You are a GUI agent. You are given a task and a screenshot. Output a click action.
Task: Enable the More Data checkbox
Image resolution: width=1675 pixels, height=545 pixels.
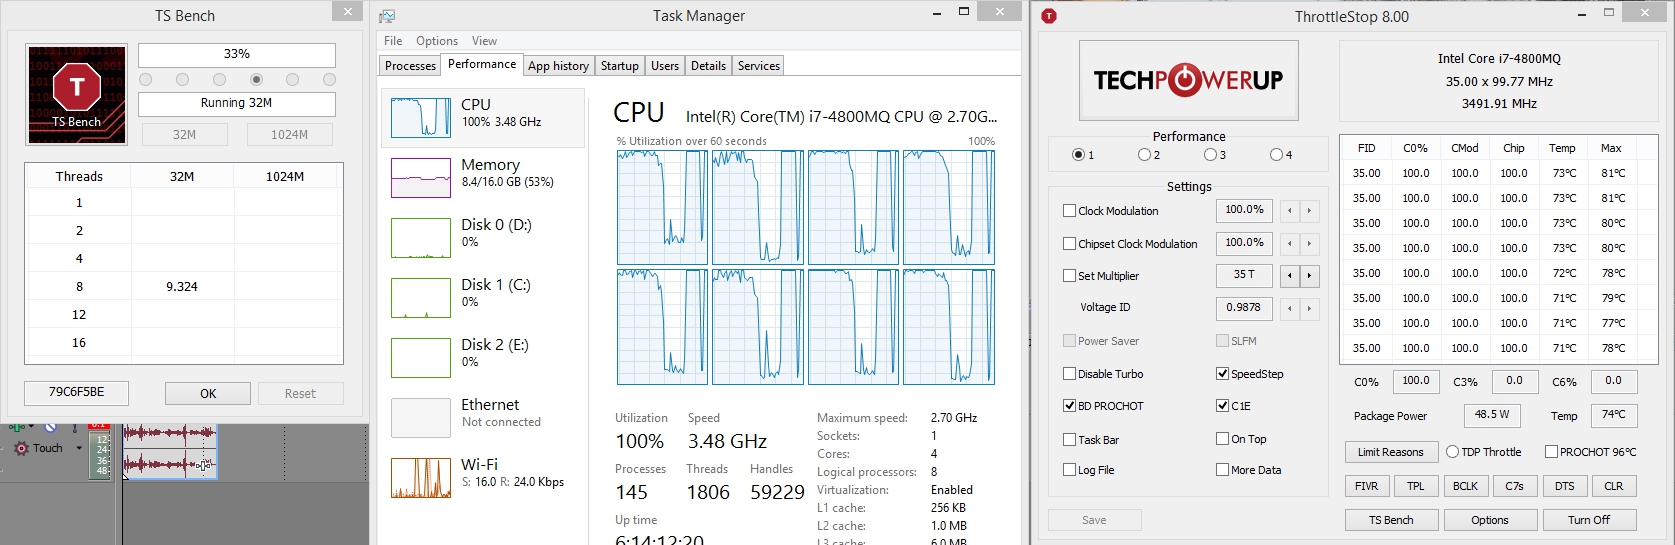(x=1222, y=470)
